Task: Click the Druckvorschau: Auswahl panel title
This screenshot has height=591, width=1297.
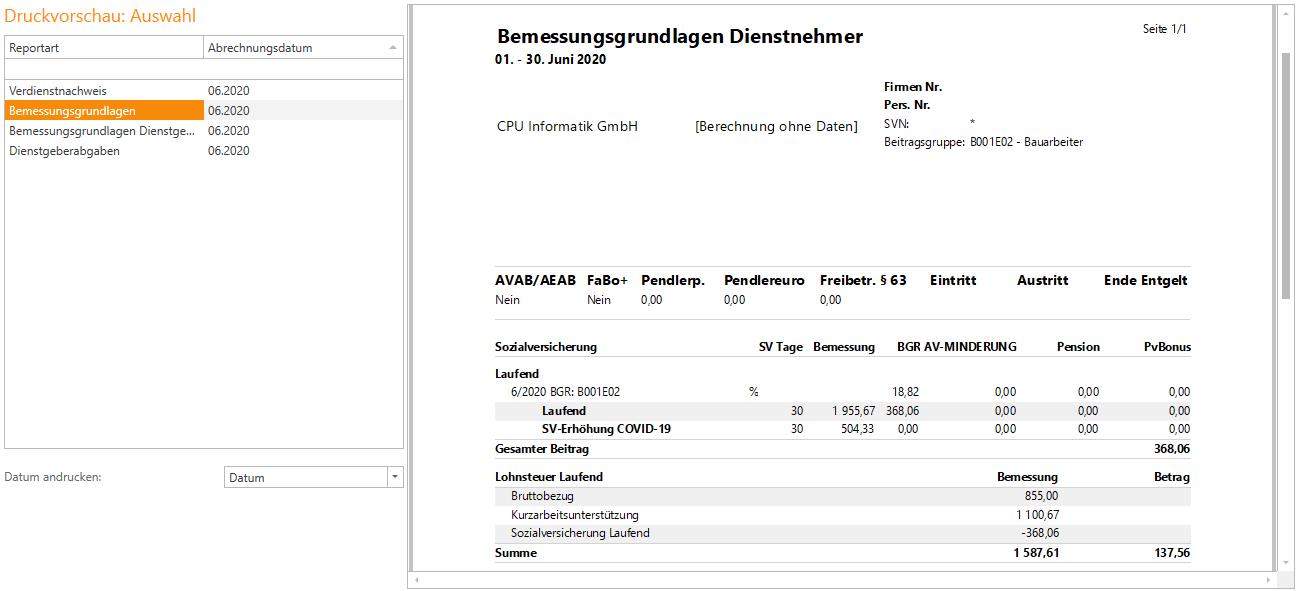Action: coord(100,16)
